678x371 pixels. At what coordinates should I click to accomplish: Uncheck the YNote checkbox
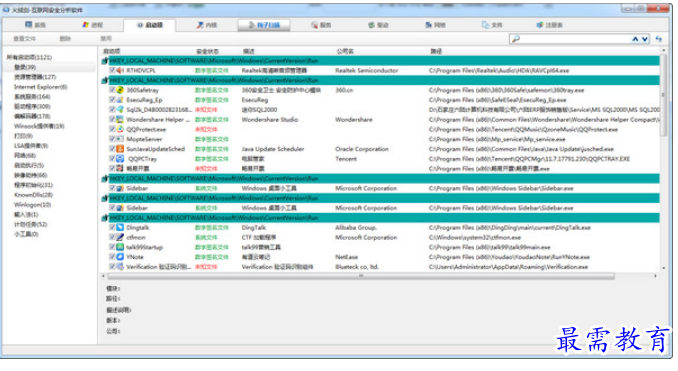pyautogui.click(x=112, y=257)
